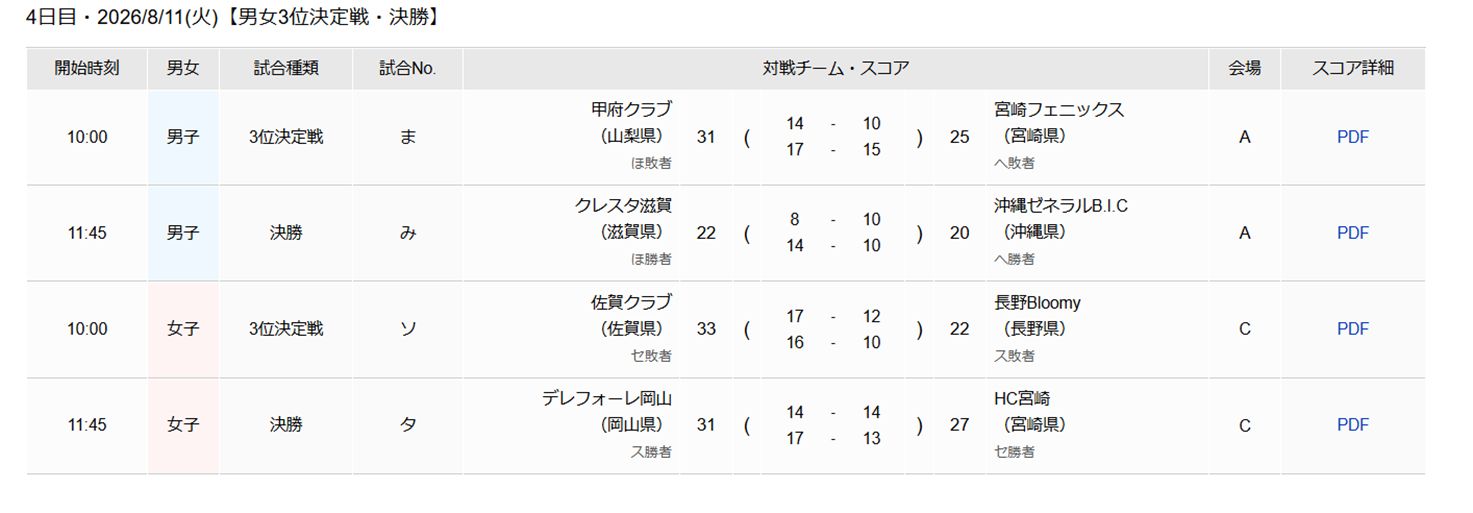Select team name 甲府クラブ
Screen dimensions: 1473x513
(x=631, y=110)
